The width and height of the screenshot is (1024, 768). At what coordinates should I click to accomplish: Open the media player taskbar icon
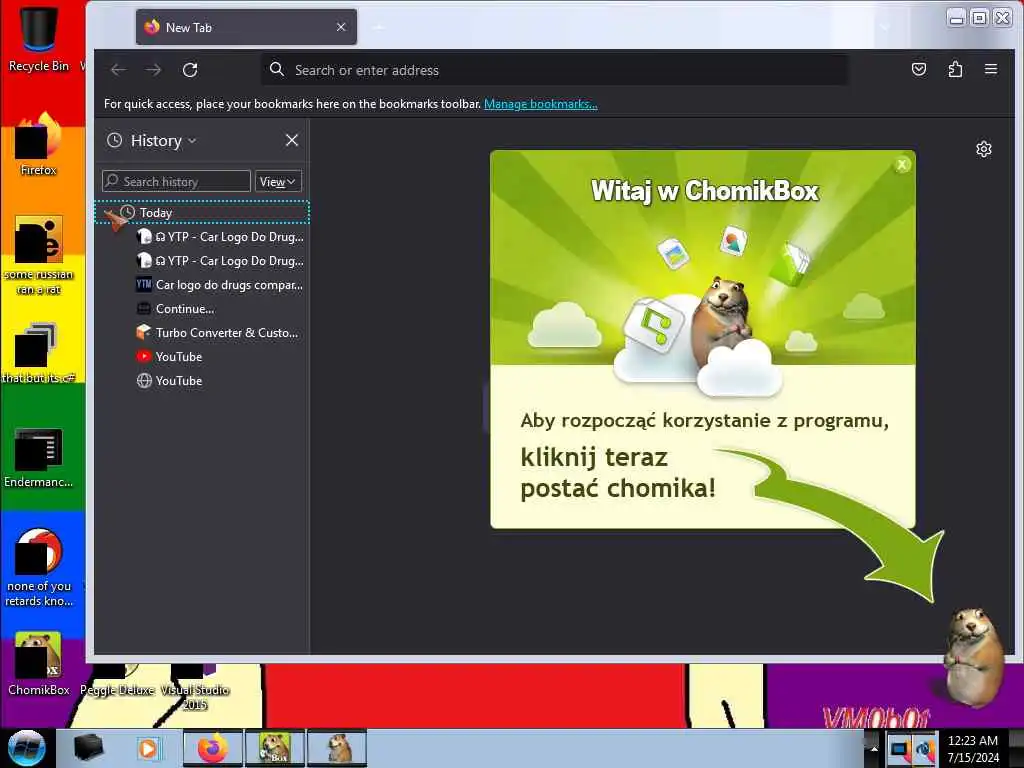pyautogui.click(x=148, y=748)
